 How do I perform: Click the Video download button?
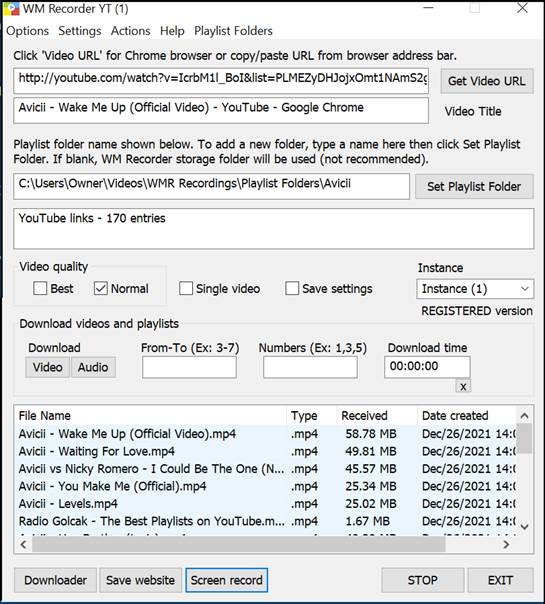pos(47,367)
